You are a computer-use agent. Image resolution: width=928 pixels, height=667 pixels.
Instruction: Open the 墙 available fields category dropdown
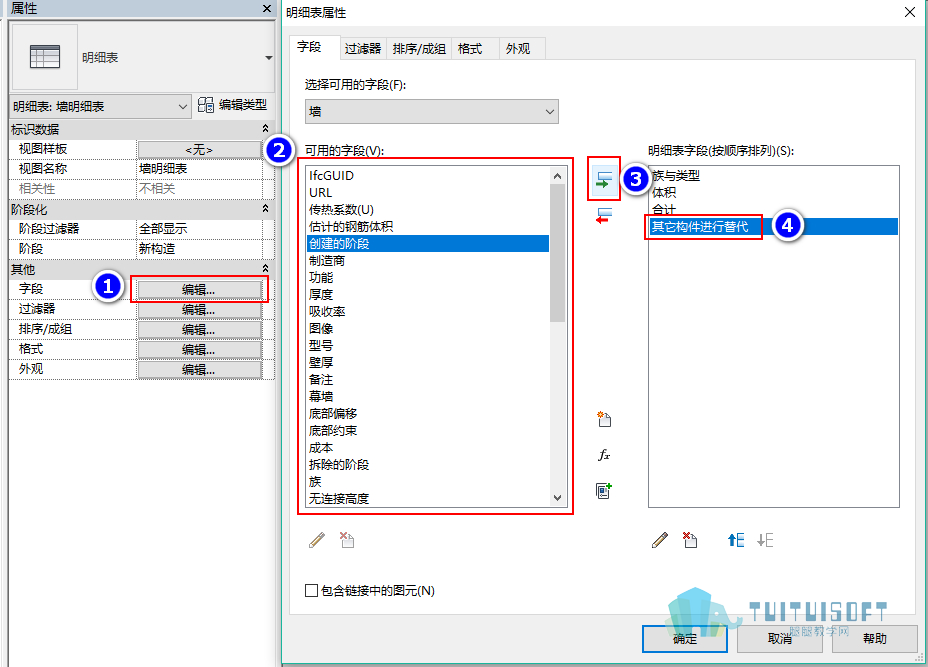point(431,111)
